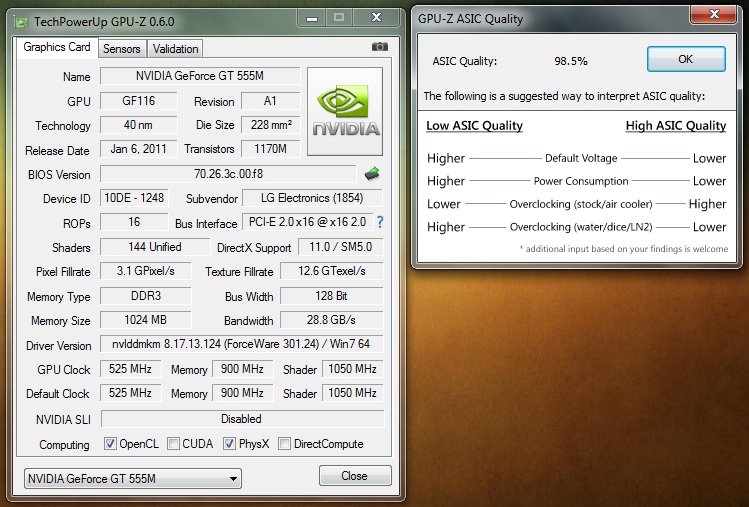This screenshot has height=507, width=749.
Task: Click the Technology field showing 40 nm
Action: click(x=139, y=125)
